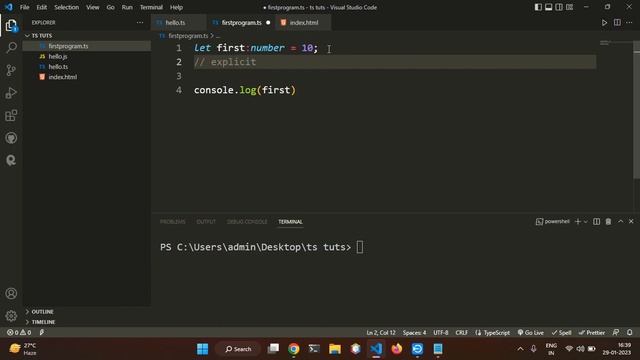
Task: Open the Manage gear menu
Action: coord(11,316)
